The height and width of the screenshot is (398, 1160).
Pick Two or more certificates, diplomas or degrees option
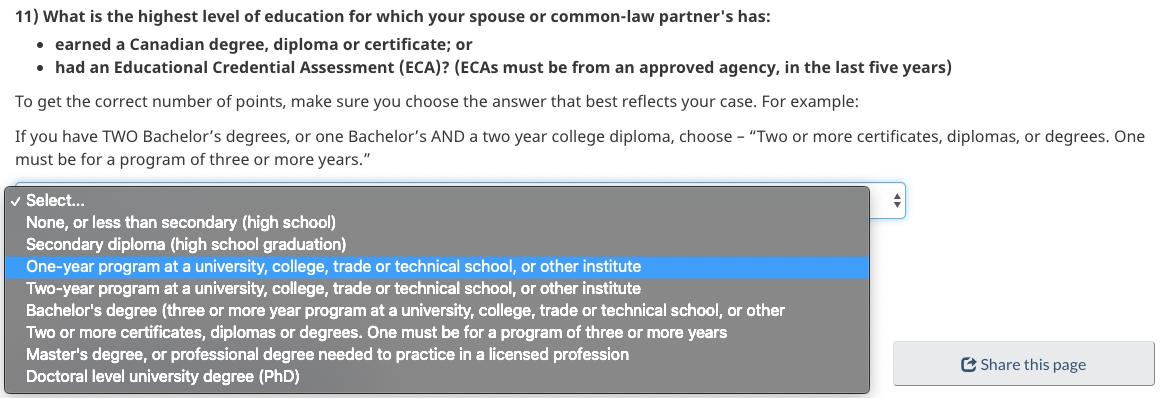coord(436,332)
